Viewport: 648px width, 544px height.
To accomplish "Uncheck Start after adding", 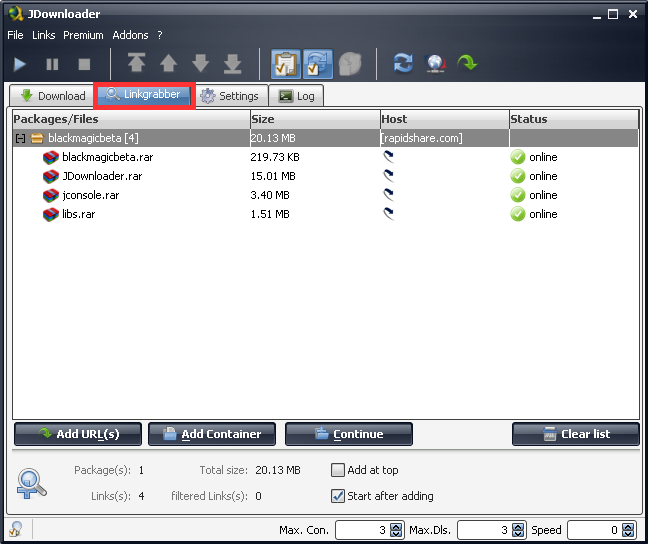I will click(x=338, y=496).
